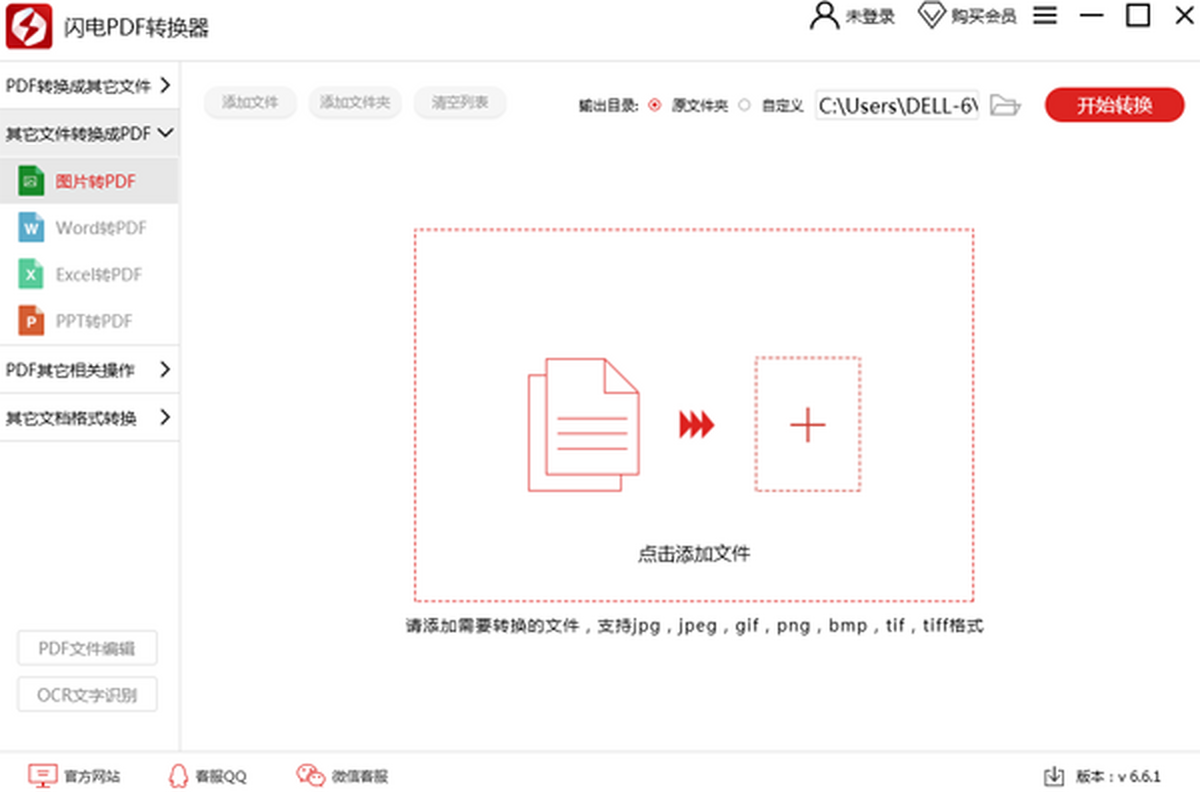Click the diamond 购买会员 membership icon
Screen dimensions: 1200x792
coord(931,16)
